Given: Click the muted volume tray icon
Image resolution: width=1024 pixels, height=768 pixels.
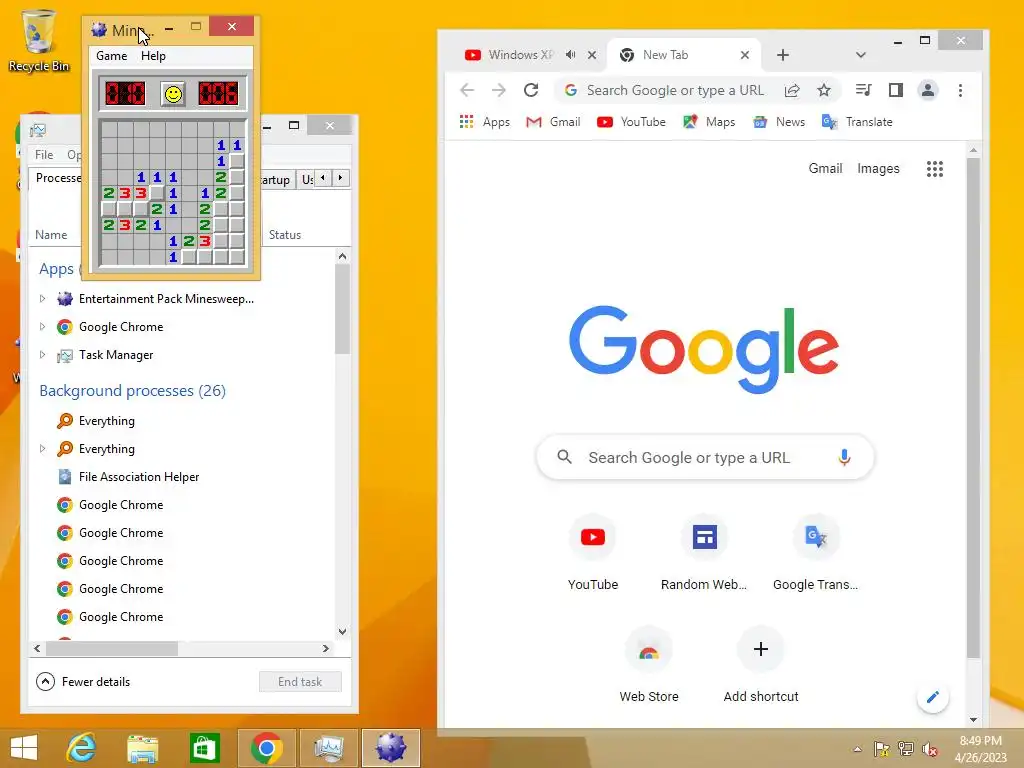Looking at the screenshot, I should [929, 749].
